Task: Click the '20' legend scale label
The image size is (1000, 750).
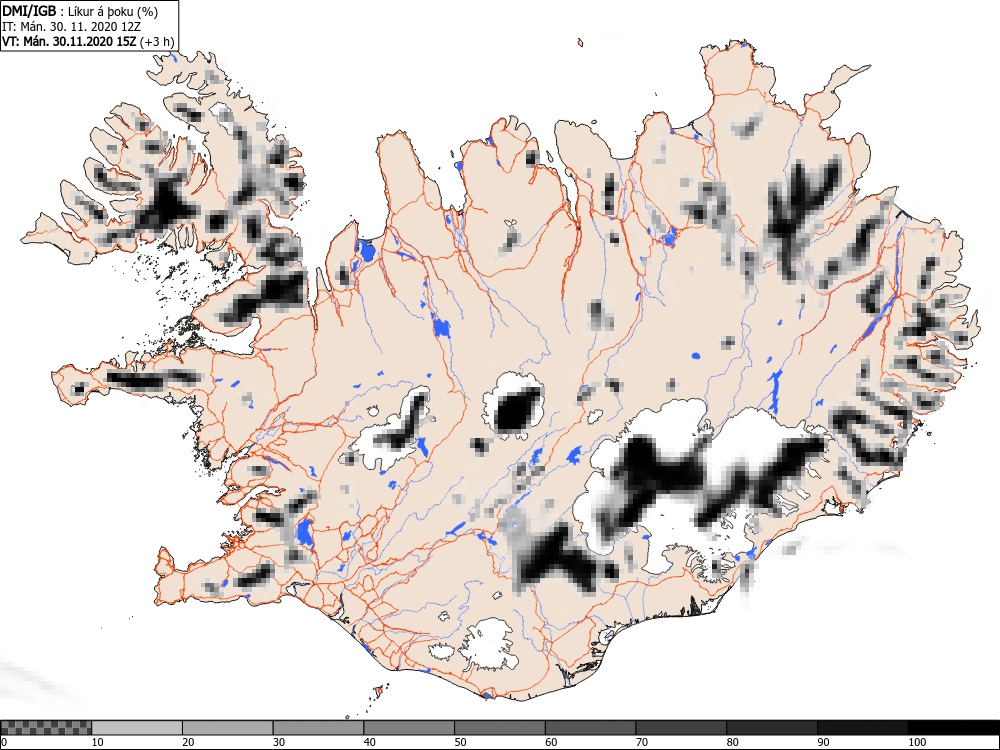Action: tap(188, 742)
